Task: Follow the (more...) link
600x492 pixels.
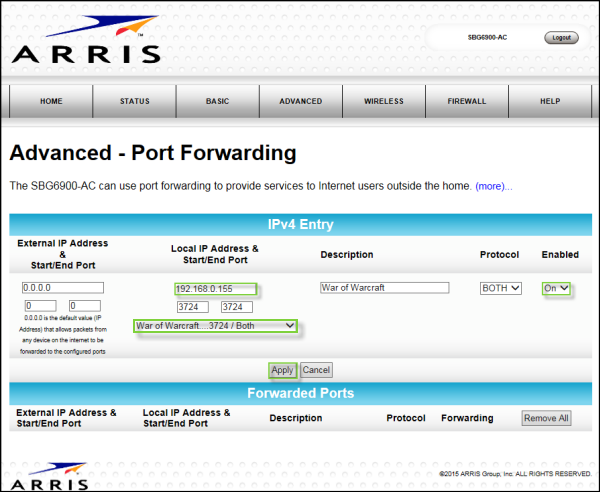Action: (x=493, y=186)
